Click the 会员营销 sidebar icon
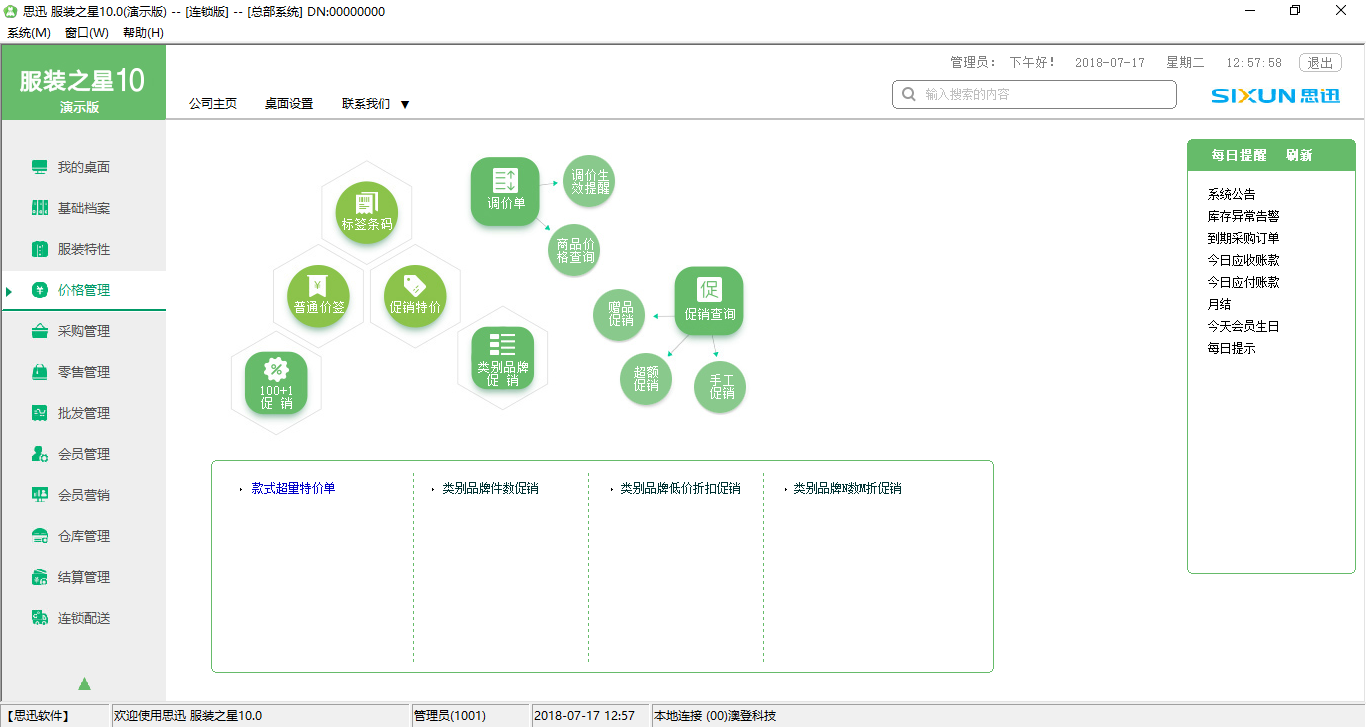 coord(39,495)
